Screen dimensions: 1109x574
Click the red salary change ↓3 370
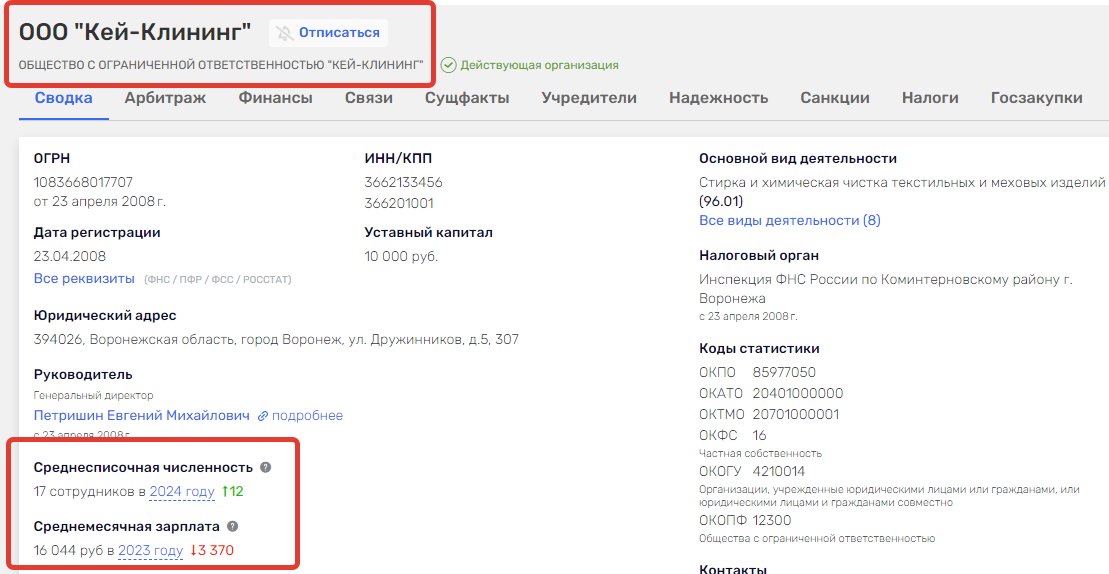coord(212,550)
